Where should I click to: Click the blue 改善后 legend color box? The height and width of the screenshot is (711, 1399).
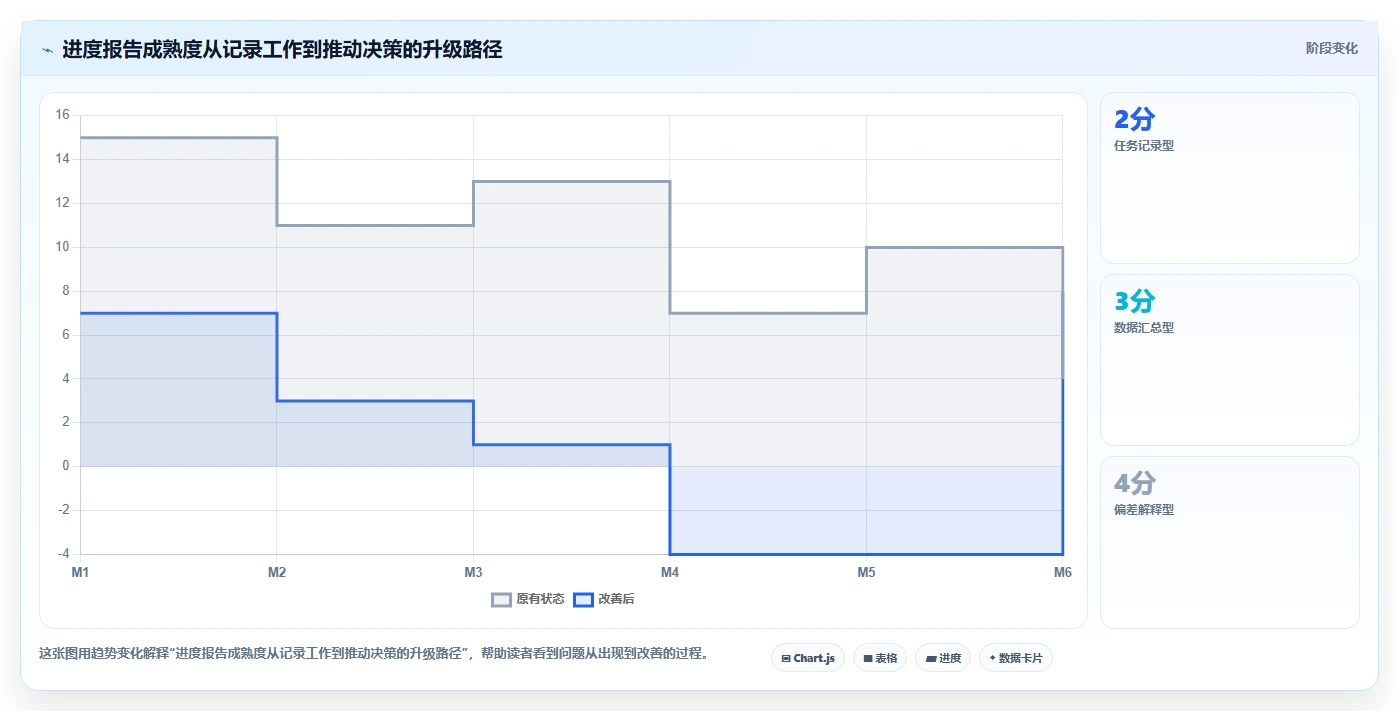[x=583, y=599]
